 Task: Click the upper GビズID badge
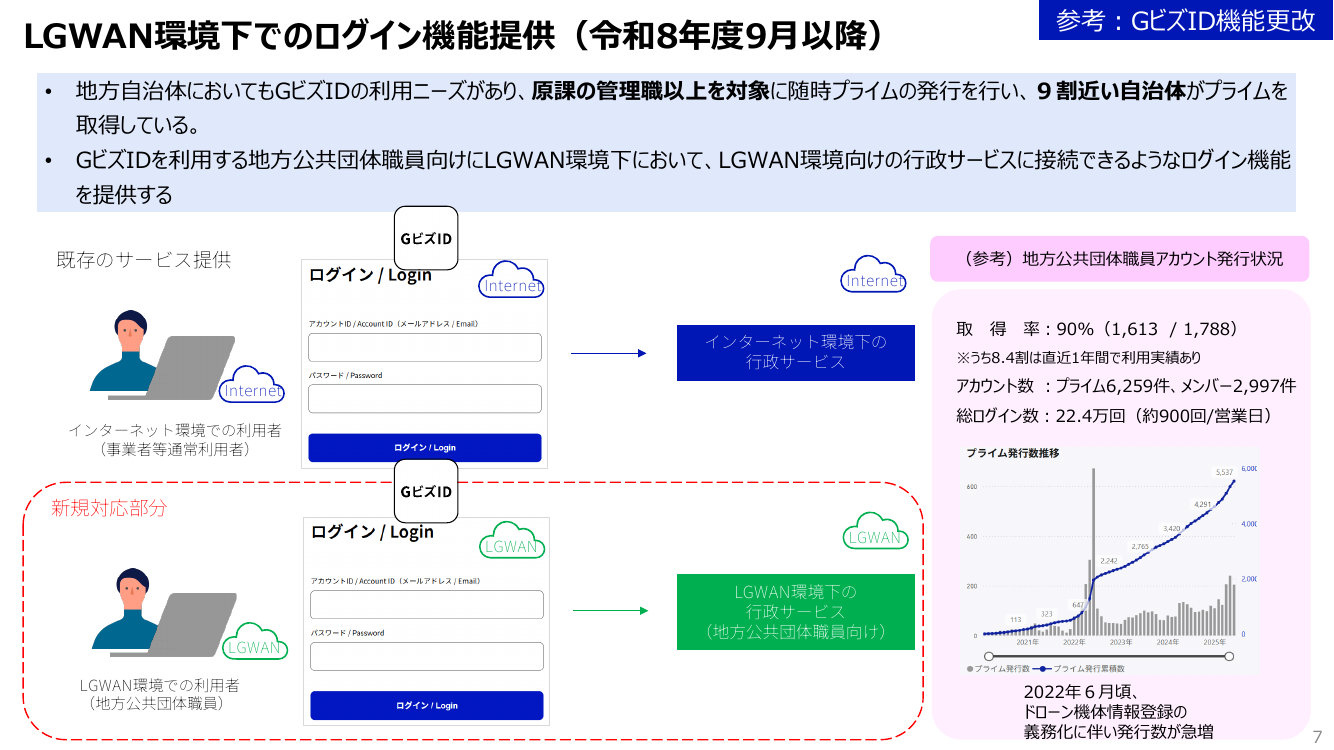426,238
